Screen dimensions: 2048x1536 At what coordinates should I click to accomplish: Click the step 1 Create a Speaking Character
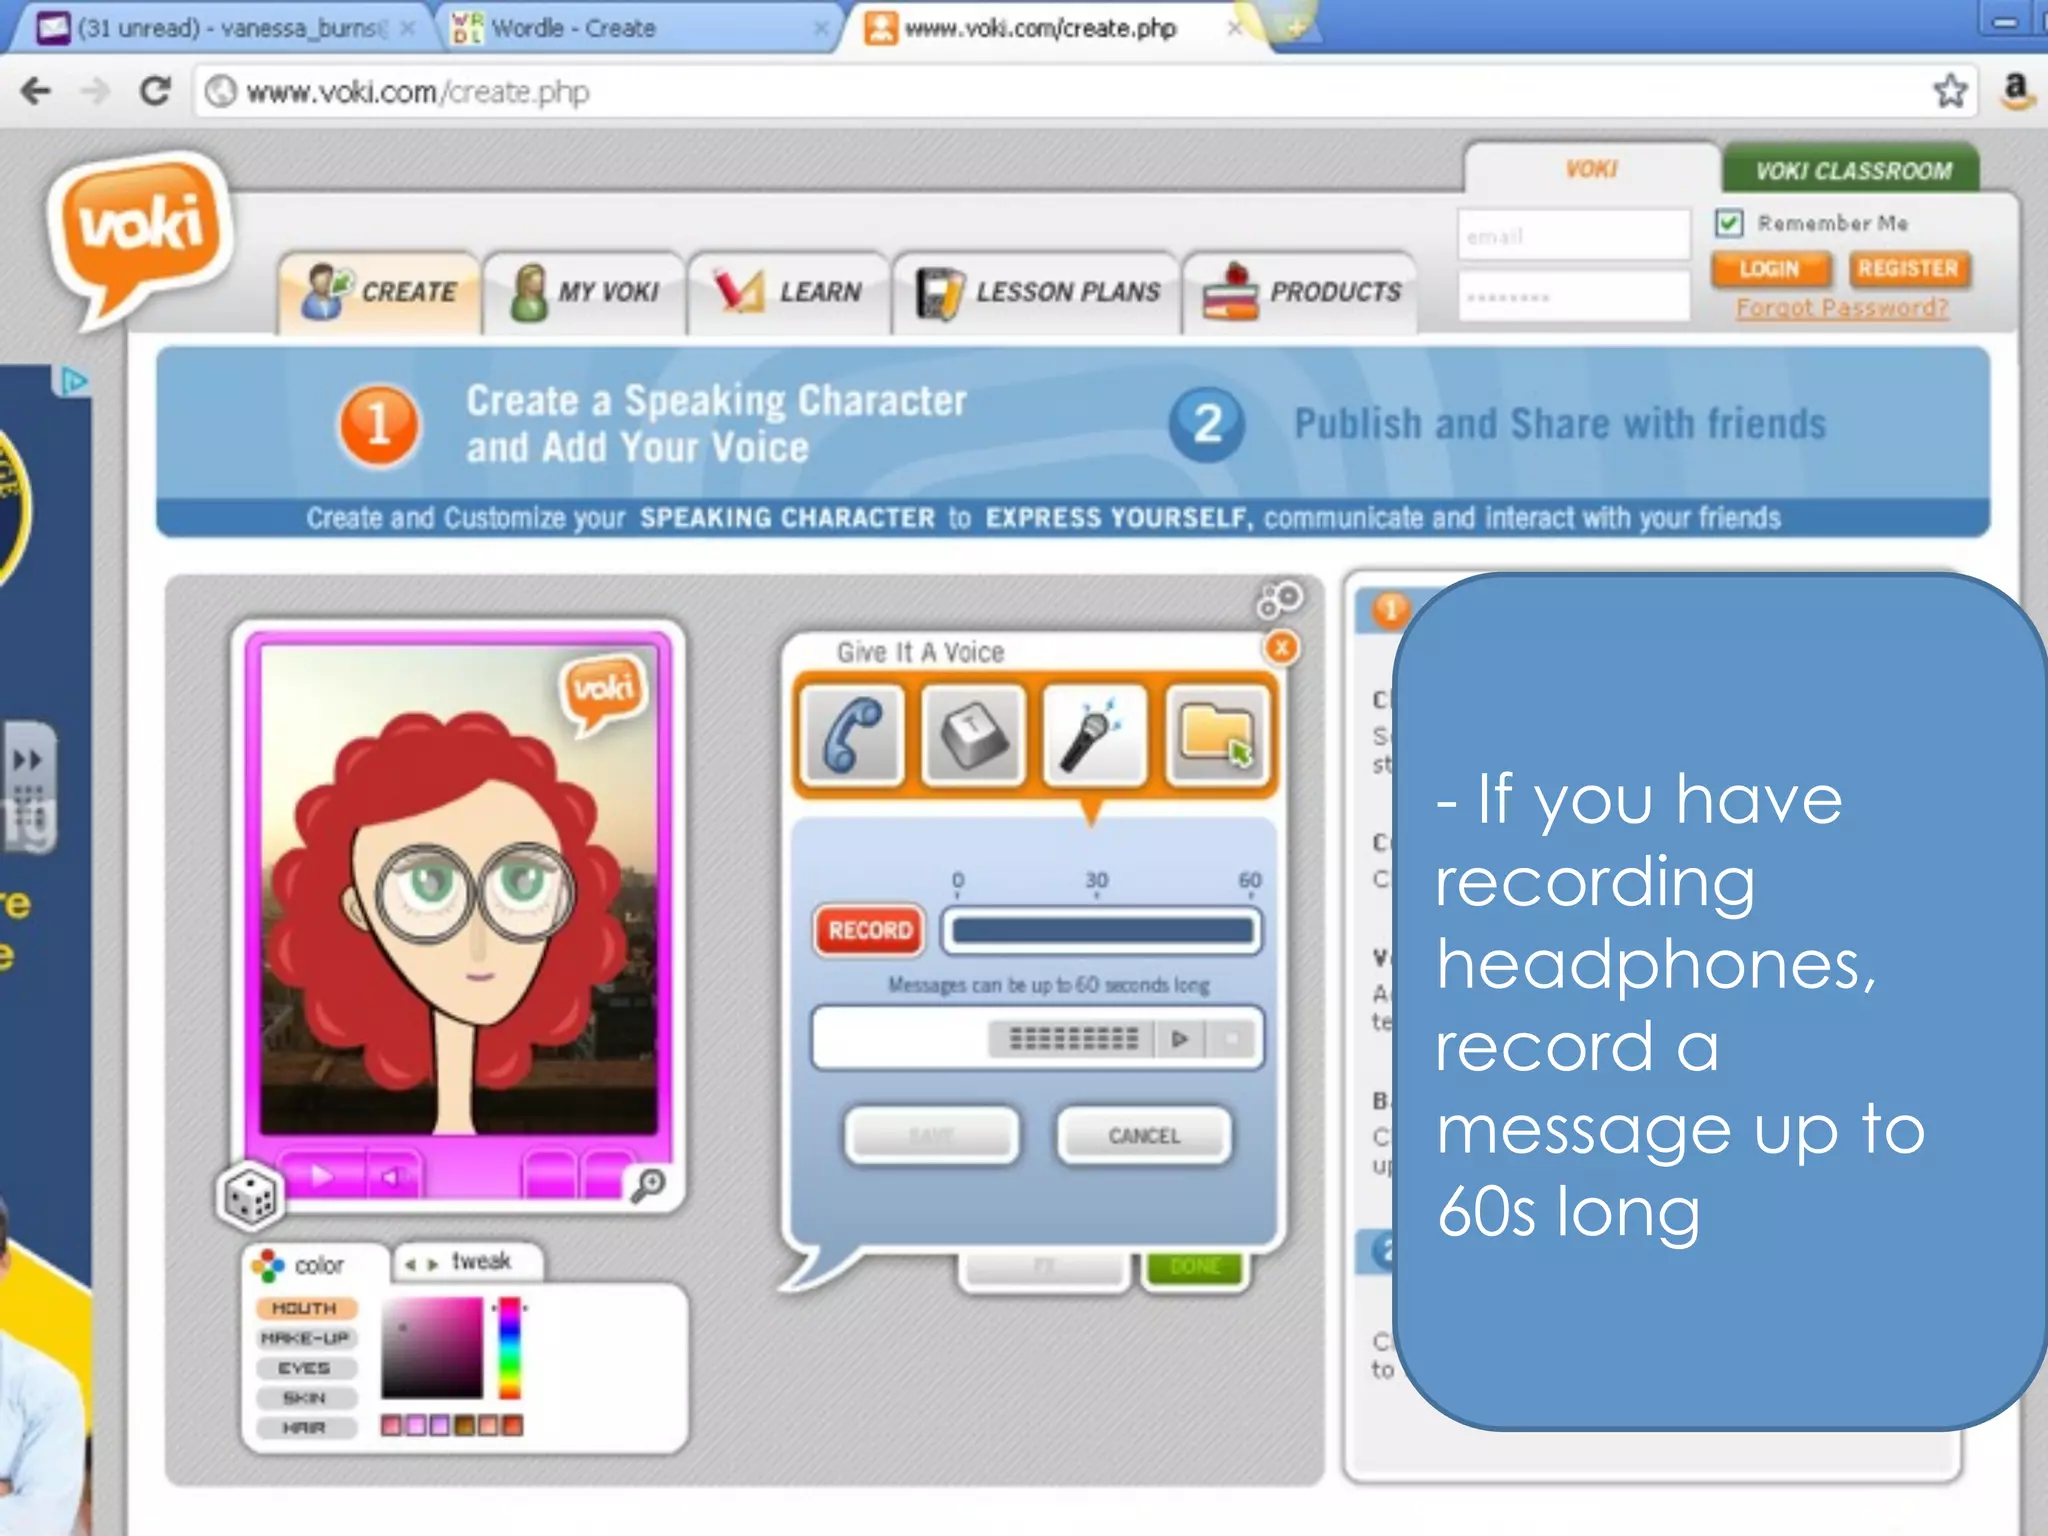click(x=654, y=424)
